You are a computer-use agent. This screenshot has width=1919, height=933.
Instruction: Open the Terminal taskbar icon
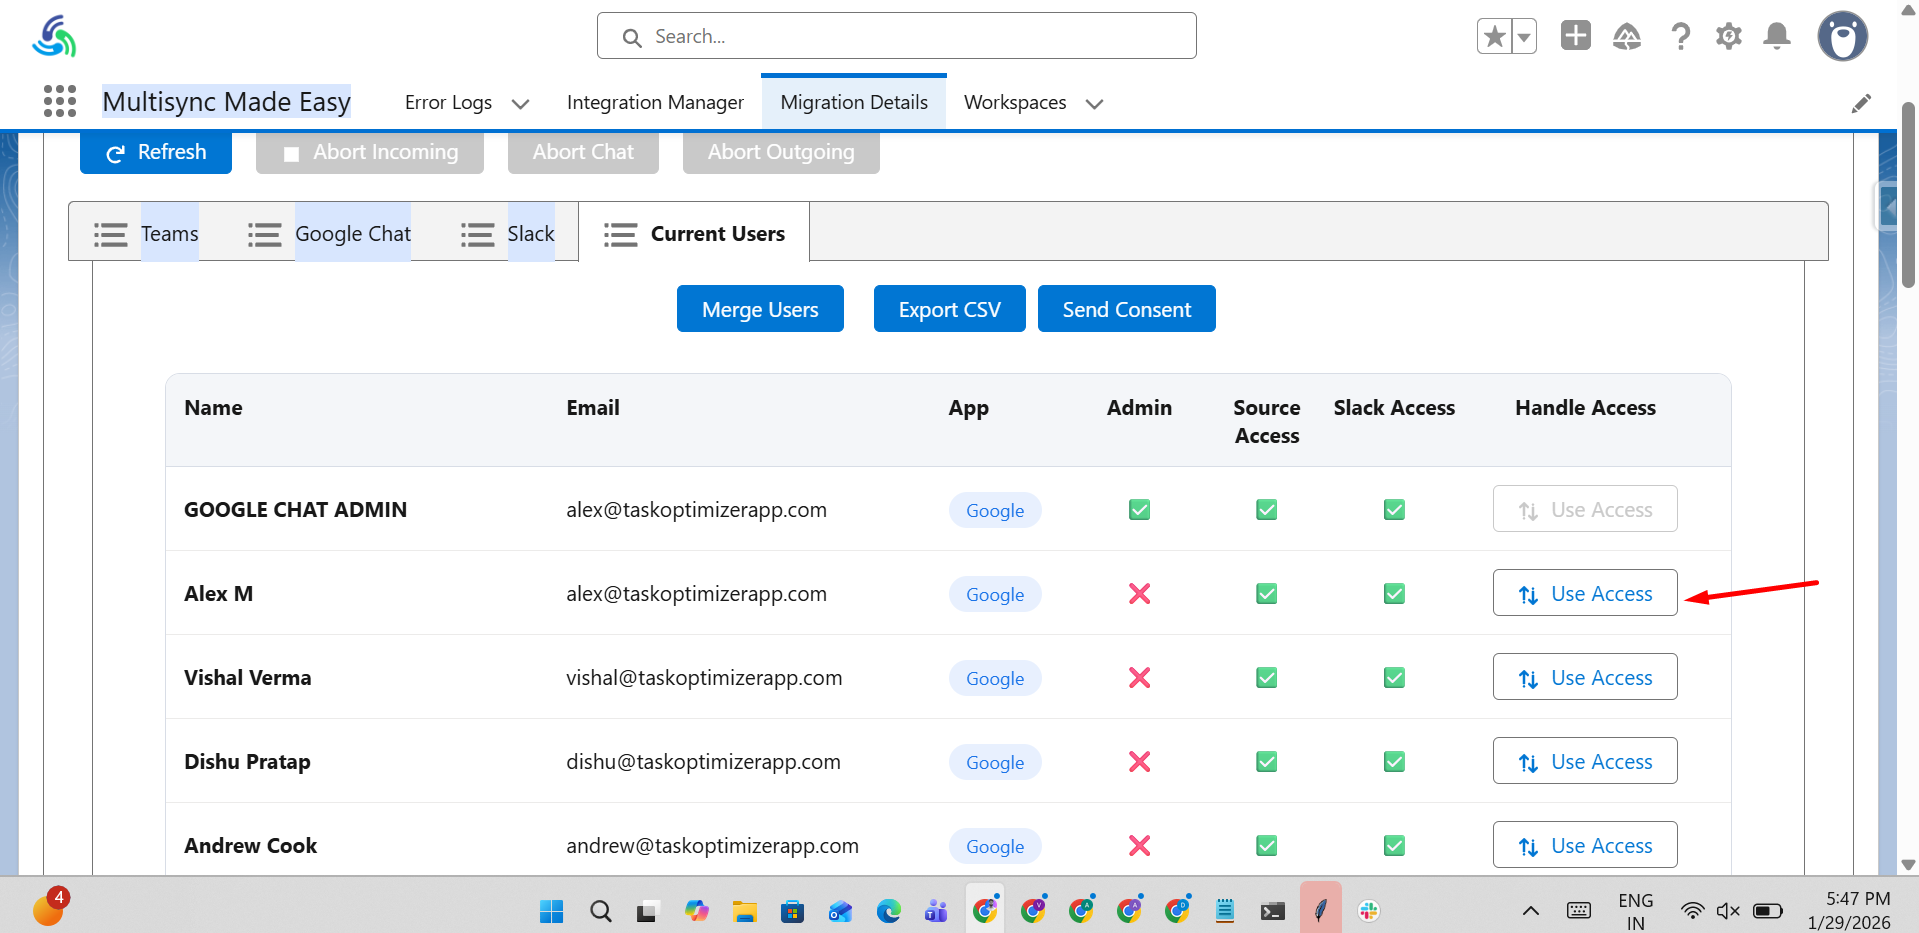[1272, 911]
